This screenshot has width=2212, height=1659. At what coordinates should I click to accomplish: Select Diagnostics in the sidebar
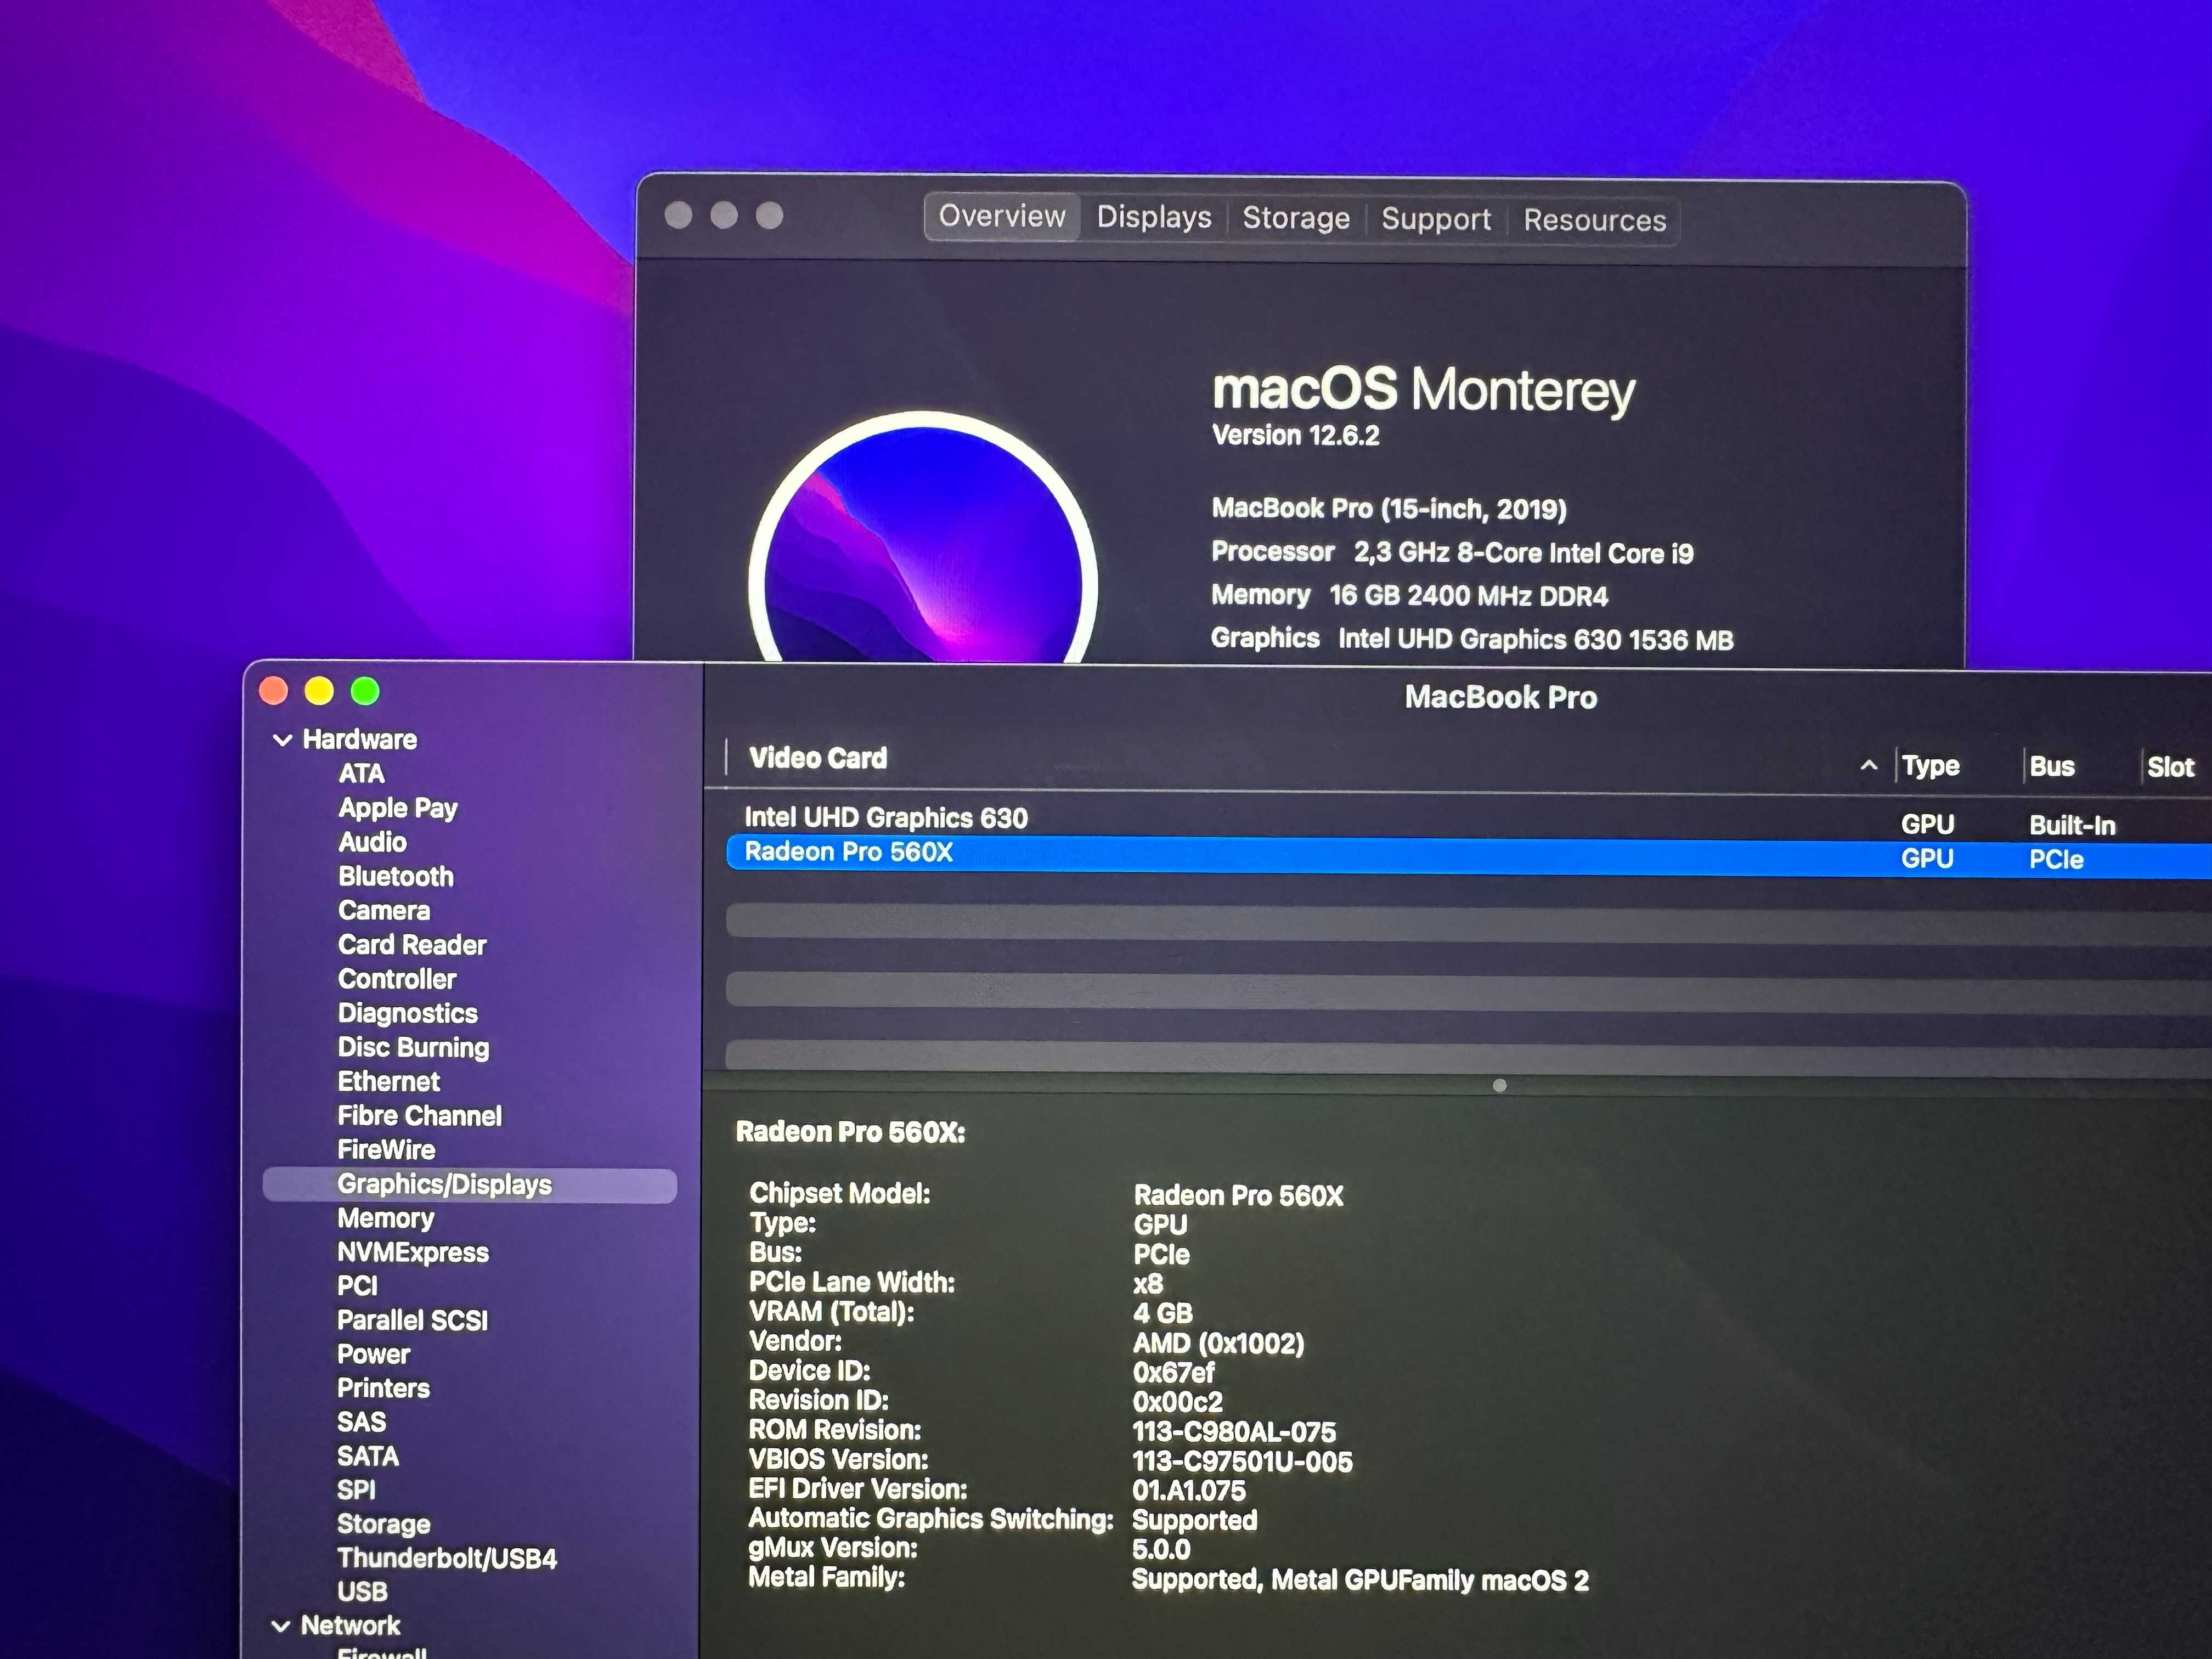coord(408,1013)
